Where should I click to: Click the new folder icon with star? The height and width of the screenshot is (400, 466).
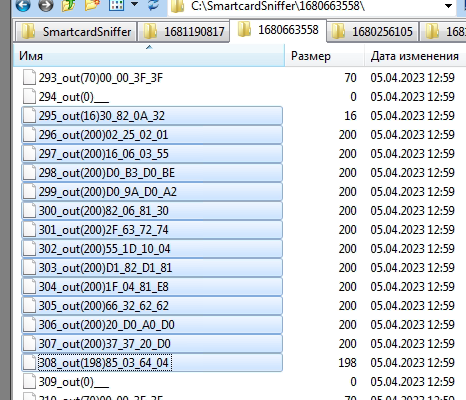click(x=92, y=5)
